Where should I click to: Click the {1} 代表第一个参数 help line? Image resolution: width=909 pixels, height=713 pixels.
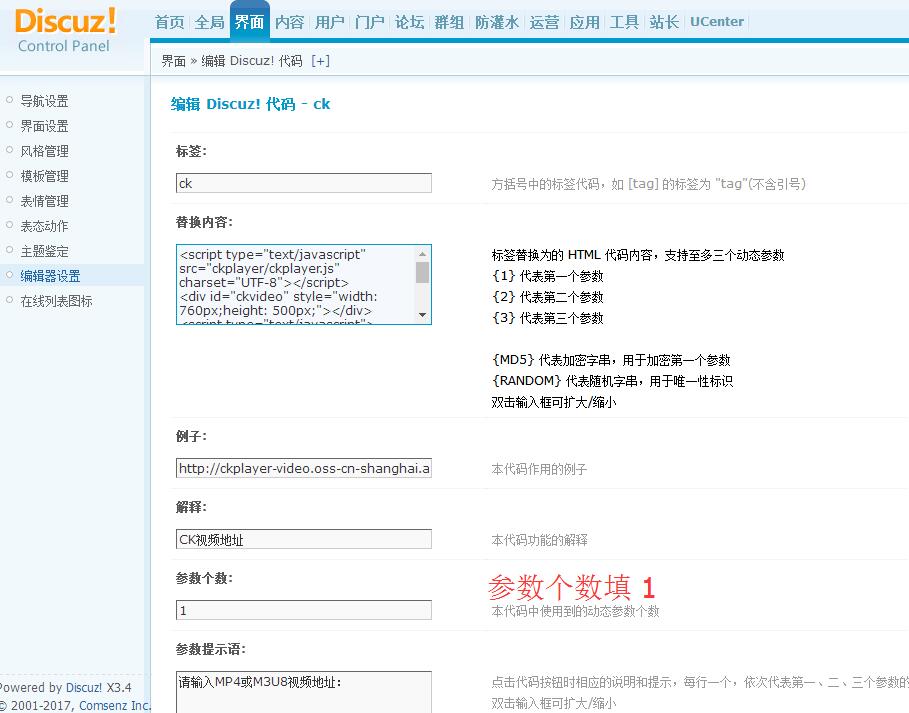tap(548, 276)
